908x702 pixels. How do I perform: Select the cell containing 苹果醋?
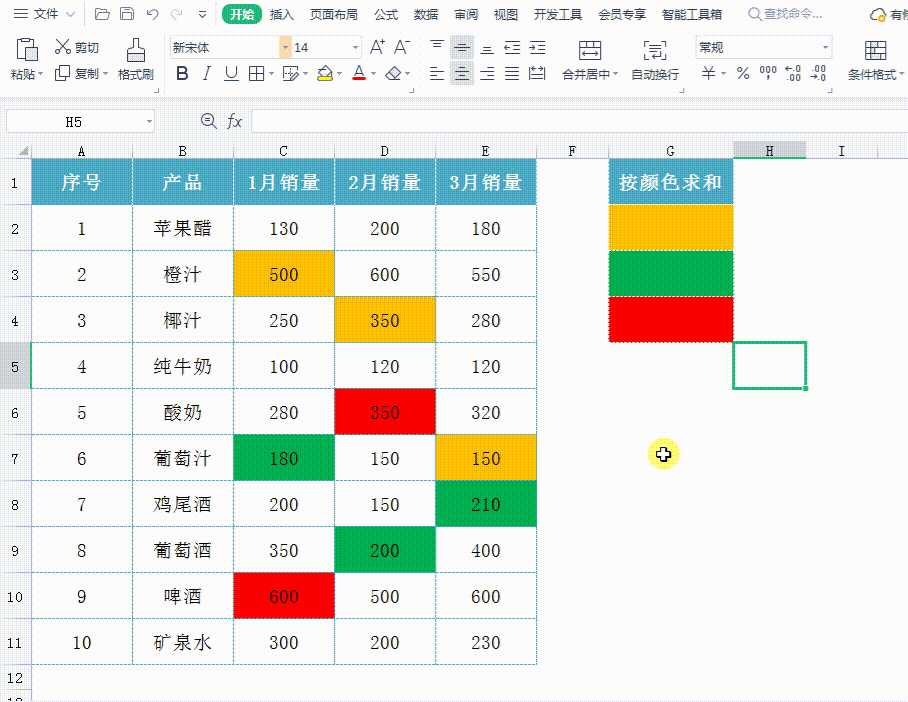(182, 228)
